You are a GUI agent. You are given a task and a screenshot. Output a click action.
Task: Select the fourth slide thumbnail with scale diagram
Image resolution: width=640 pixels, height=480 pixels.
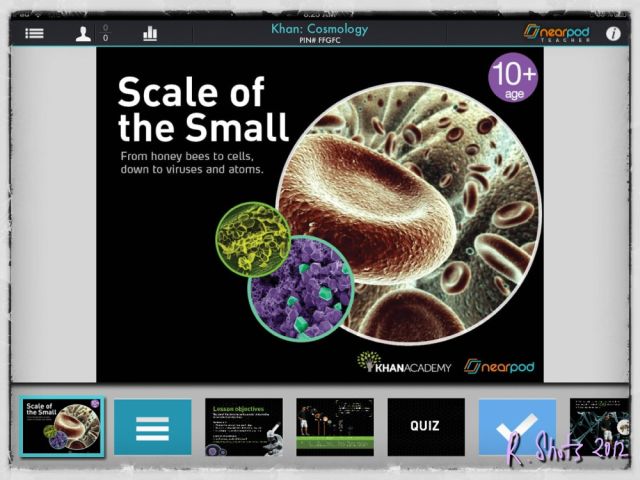[x=334, y=427]
